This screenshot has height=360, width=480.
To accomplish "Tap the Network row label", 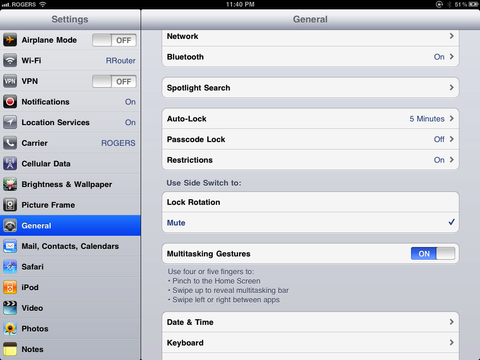I will pos(182,36).
